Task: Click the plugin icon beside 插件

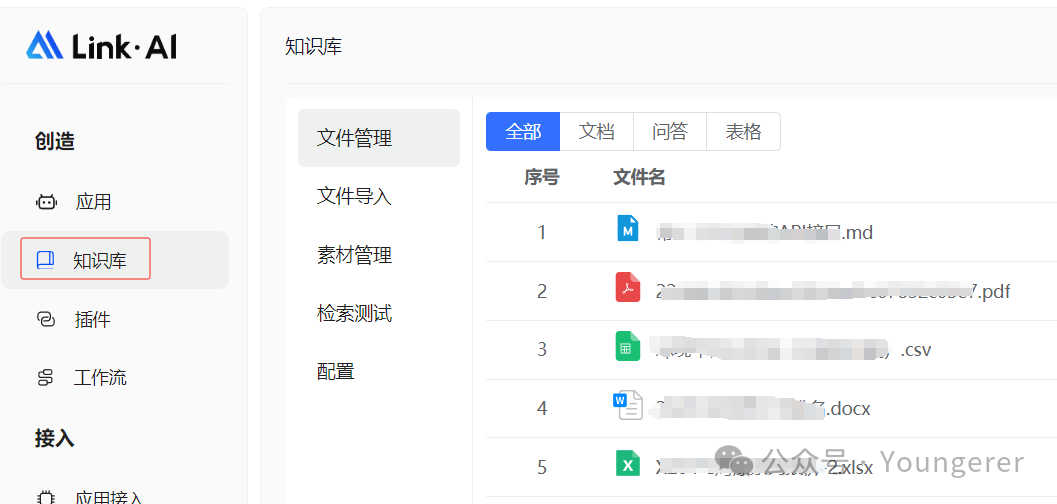Action: pyautogui.click(x=46, y=319)
